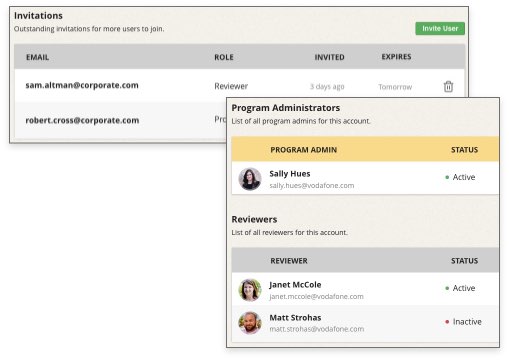509x360 pixels.
Task: Click REVIEWER column header
Action: coord(289,261)
